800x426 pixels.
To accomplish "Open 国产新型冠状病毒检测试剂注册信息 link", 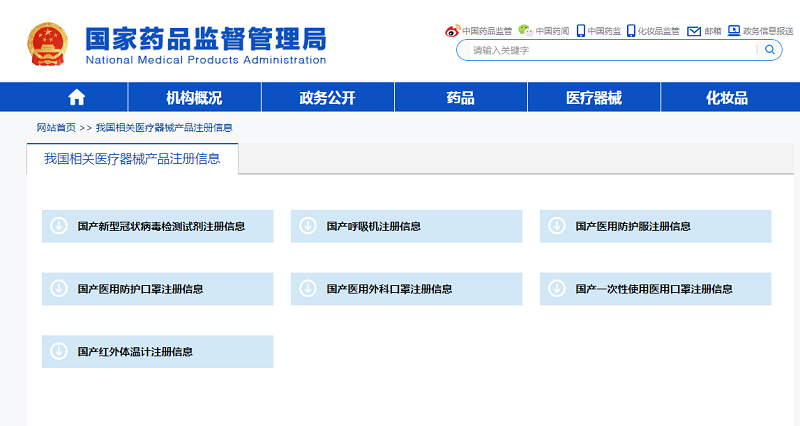I will (161, 226).
